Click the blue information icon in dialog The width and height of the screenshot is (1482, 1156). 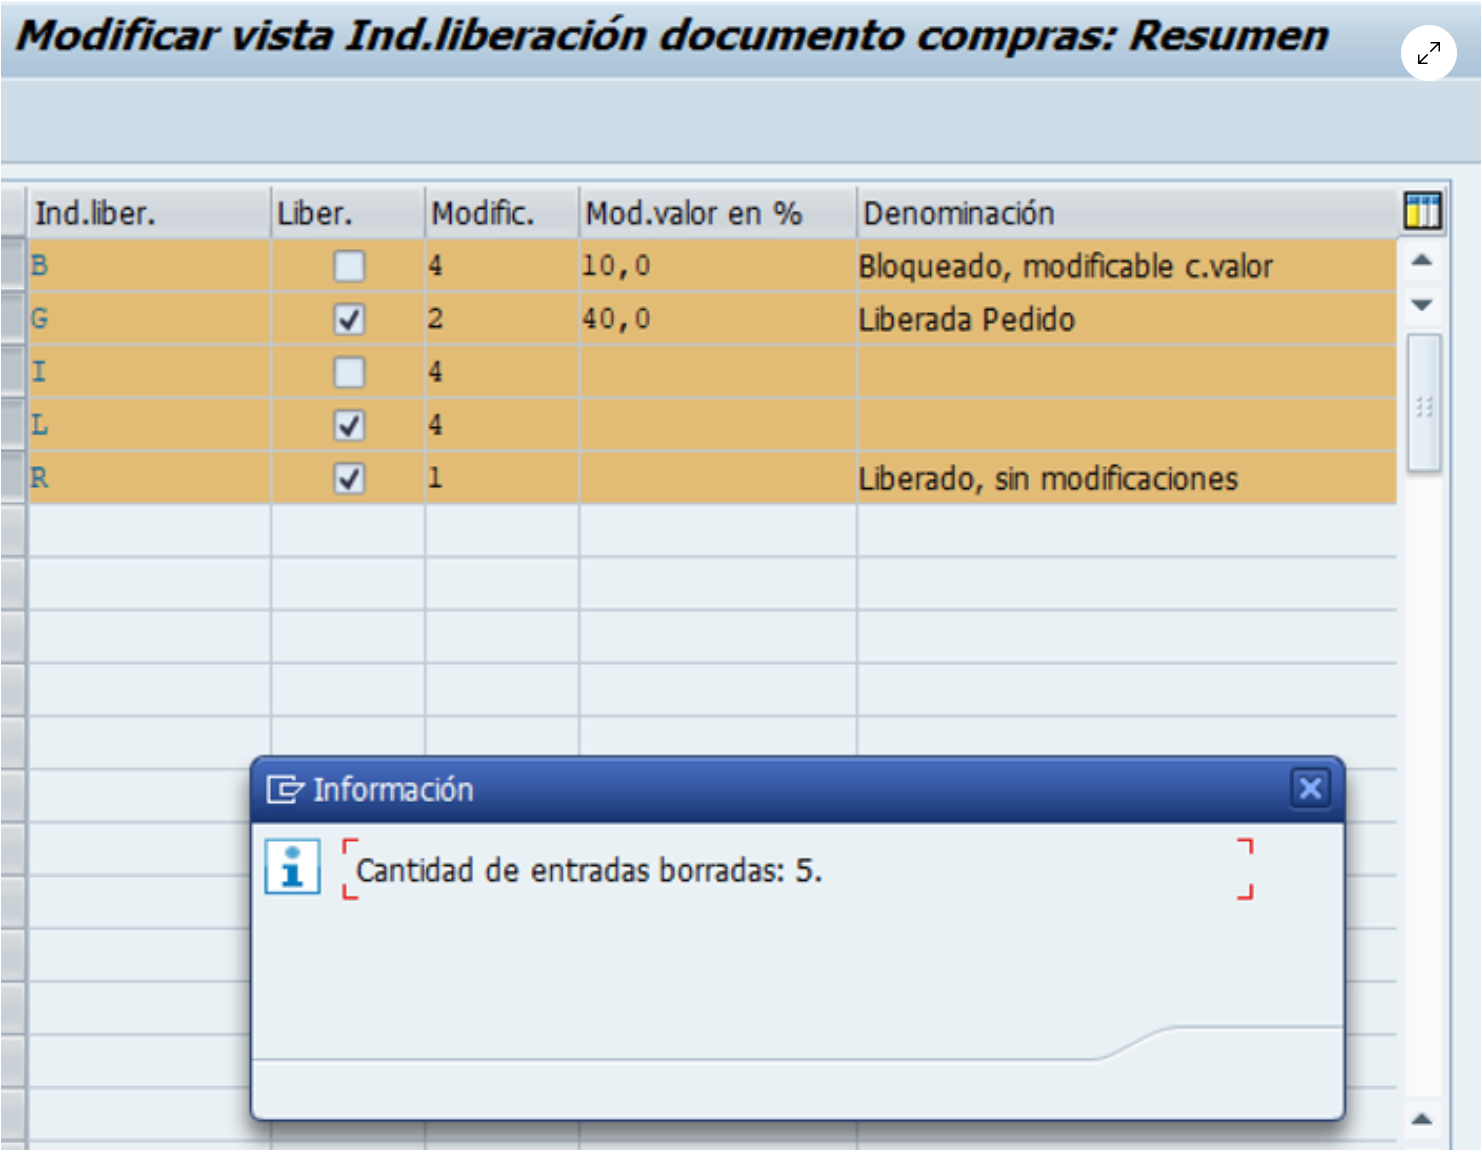click(x=292, y=866)
